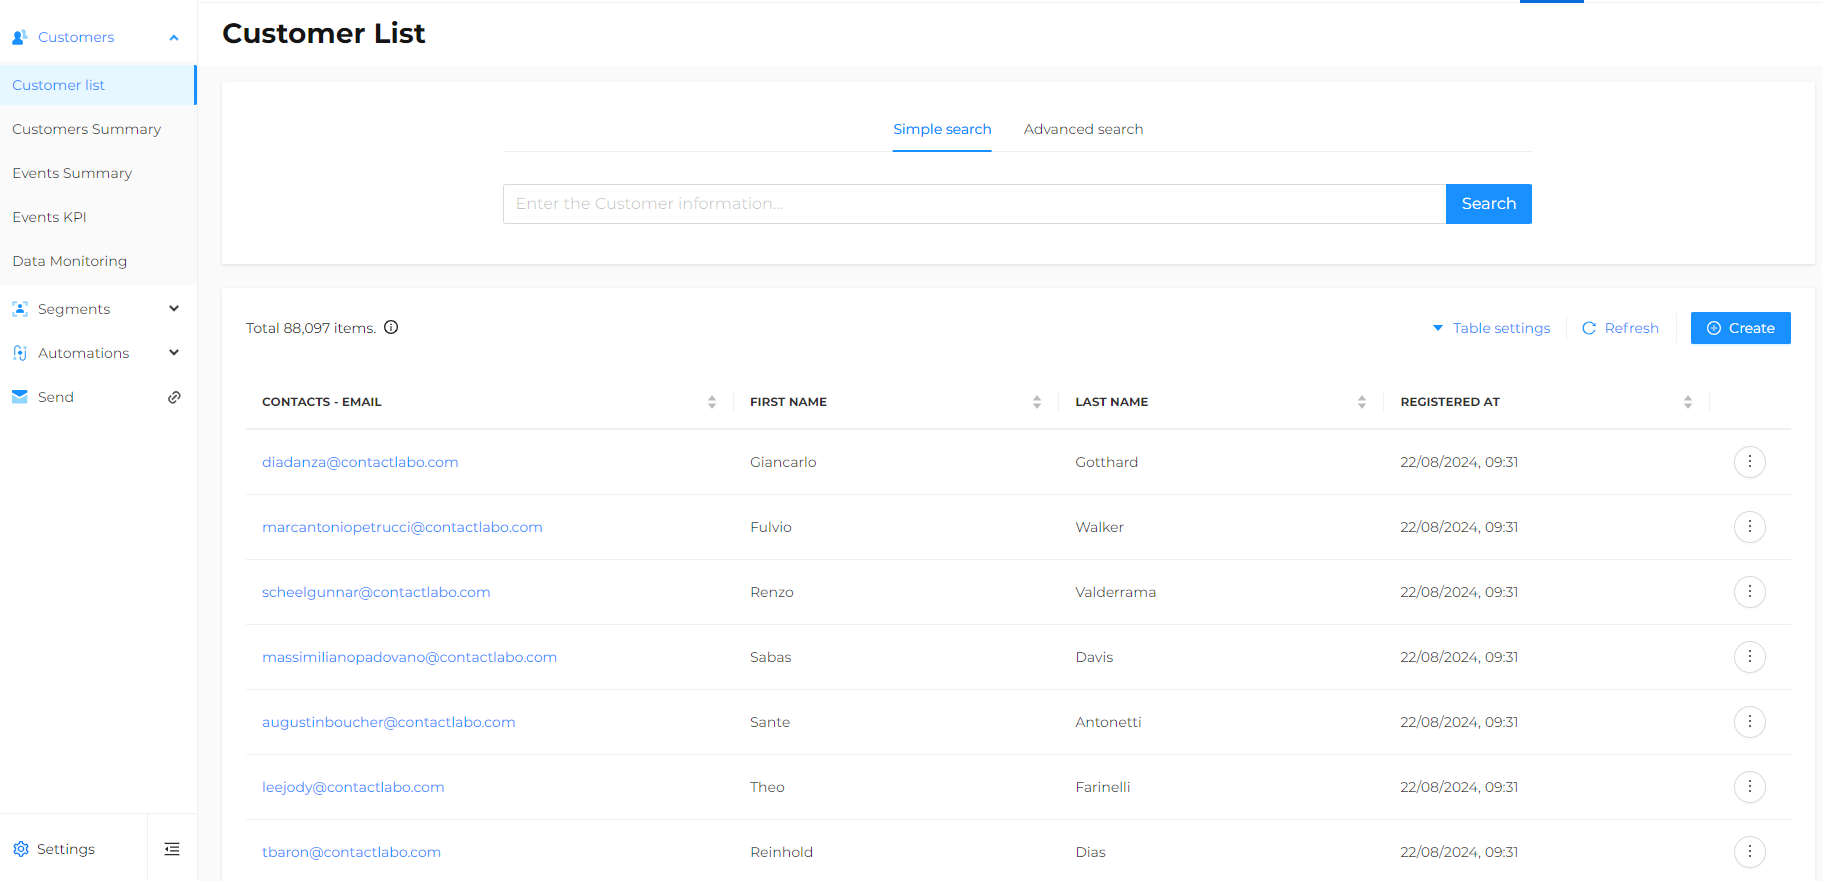Viewport: 1822px width, 881px height.
Task: Open marcantoniopetrucci@contactlabo.com customer link
Action: (x=402, y=527)
